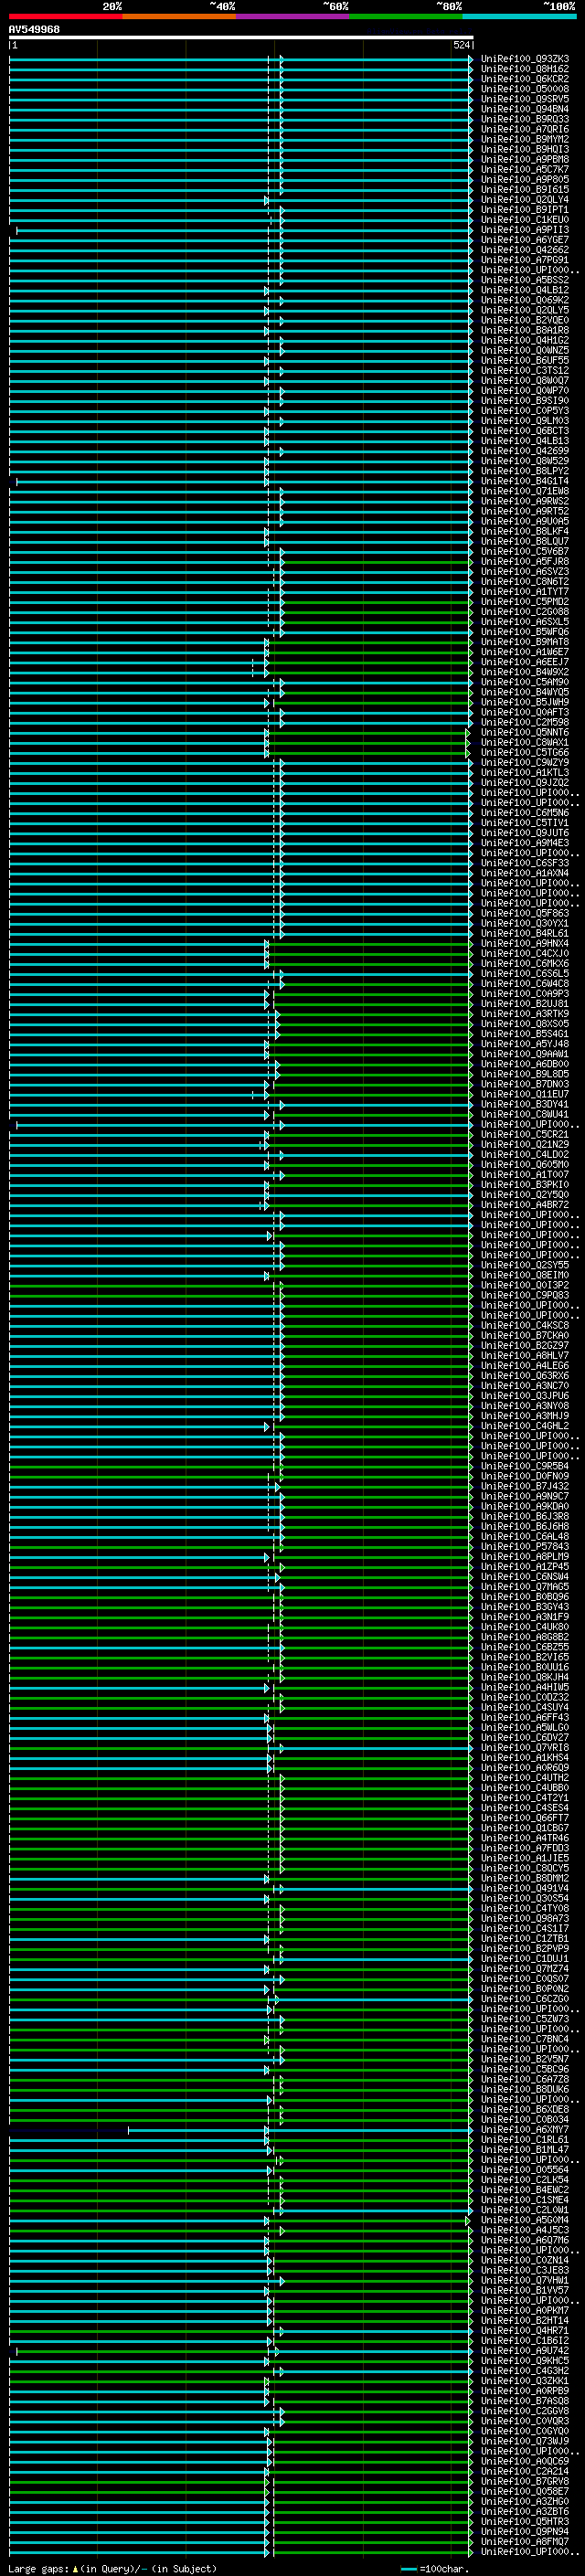The image size is (585, 2576).
Task: Select UniRef100_A6SXL5 entry
Action: 525,621
